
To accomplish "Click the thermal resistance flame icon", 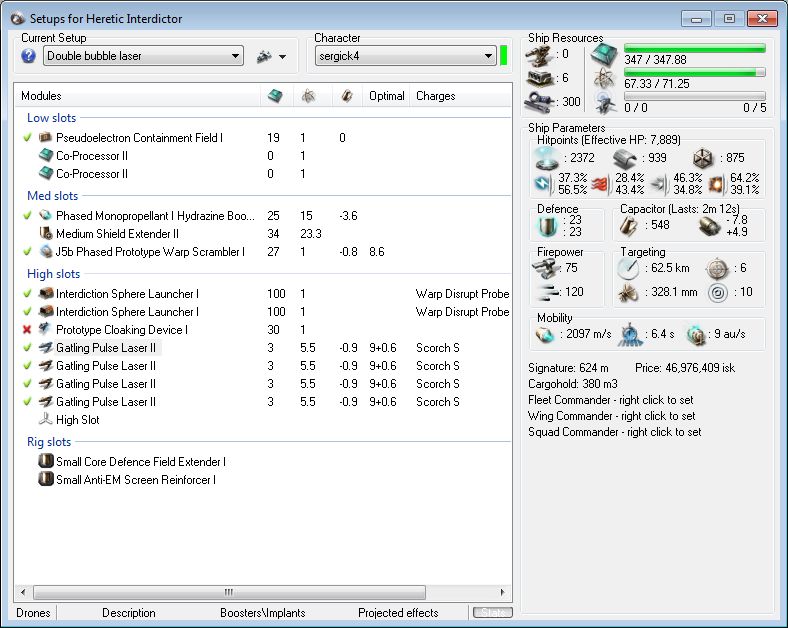I will coord(601,184).
